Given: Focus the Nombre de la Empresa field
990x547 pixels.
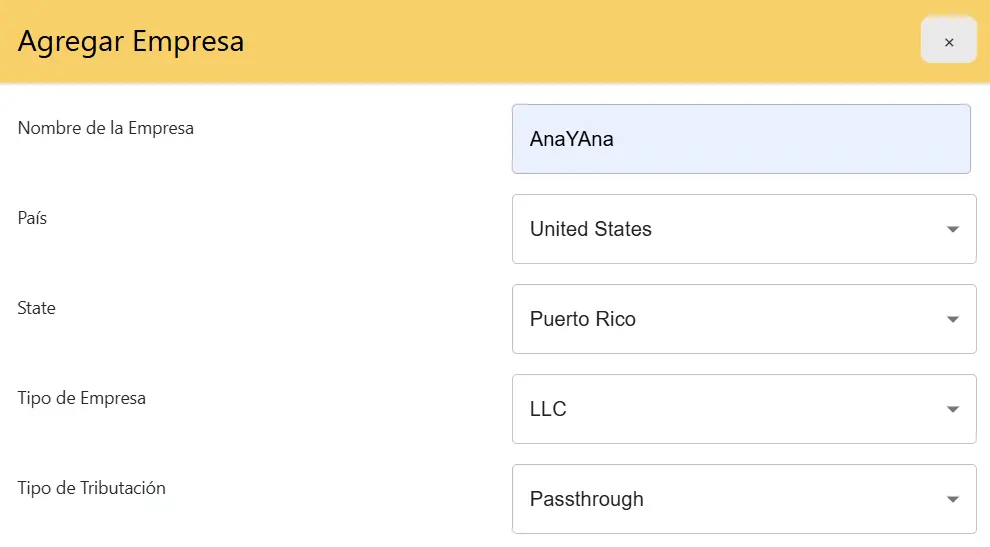Looking at the screenshot, I should [741, 139].
